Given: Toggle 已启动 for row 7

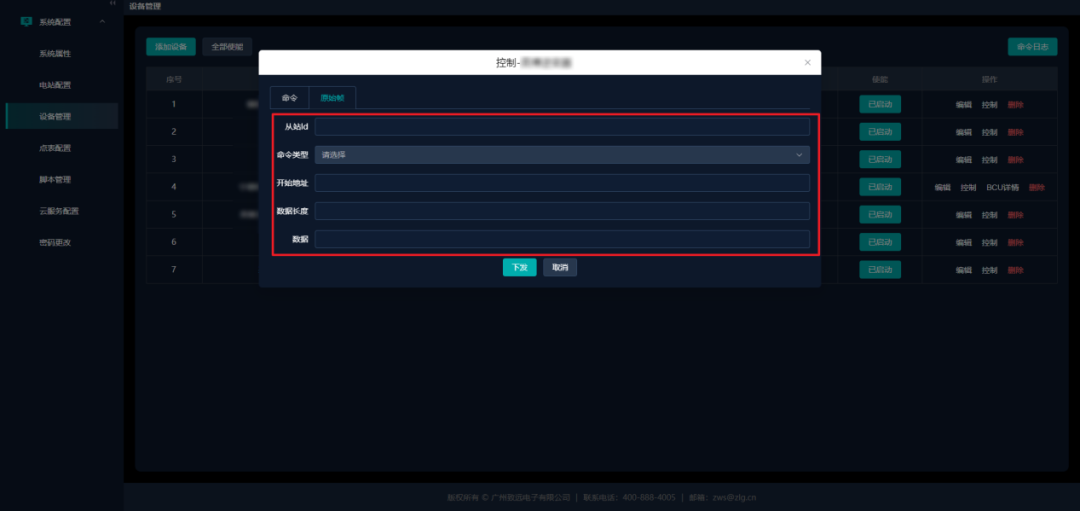Looking at the screenshot, I should 880,270.
